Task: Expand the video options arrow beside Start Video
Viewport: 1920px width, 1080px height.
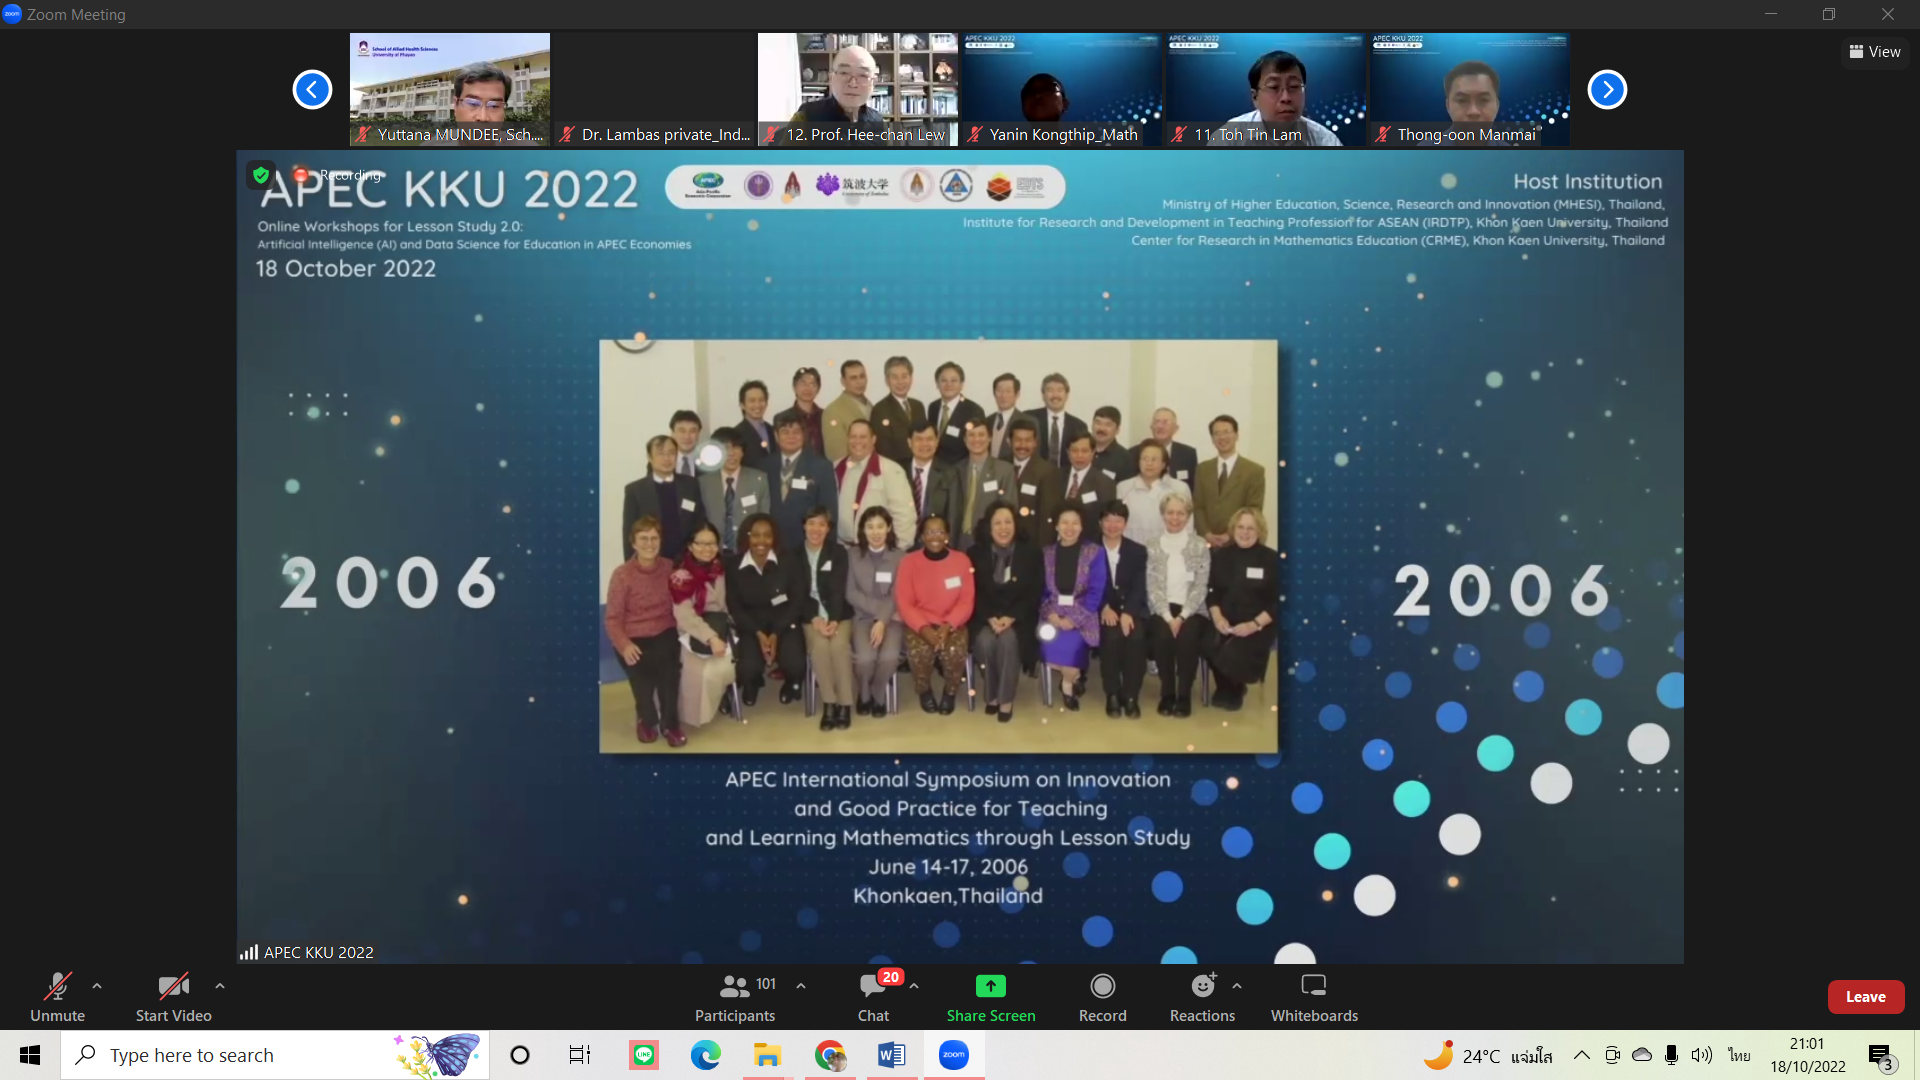Action: [220, 986]
